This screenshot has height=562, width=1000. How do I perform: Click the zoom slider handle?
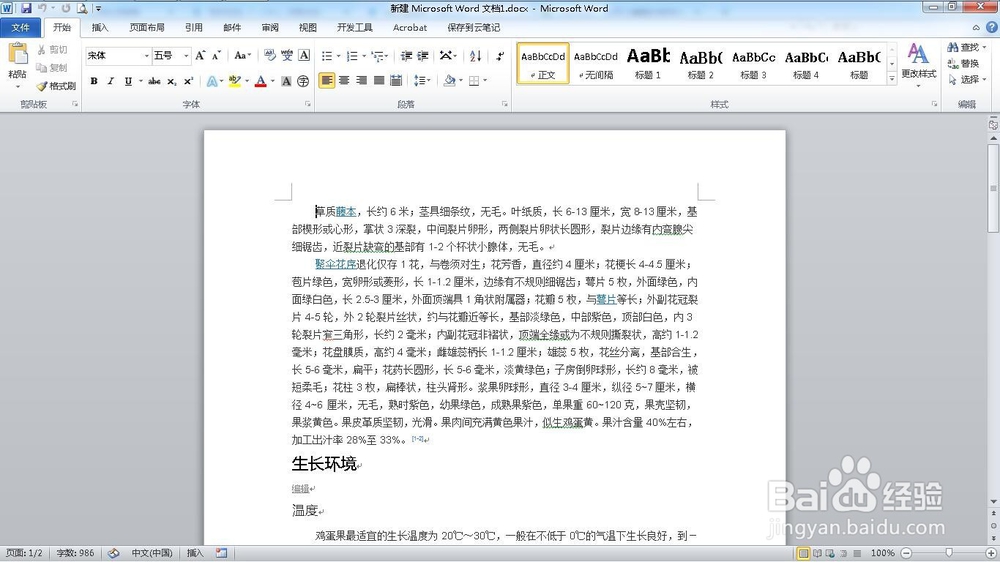pos(949,553)
